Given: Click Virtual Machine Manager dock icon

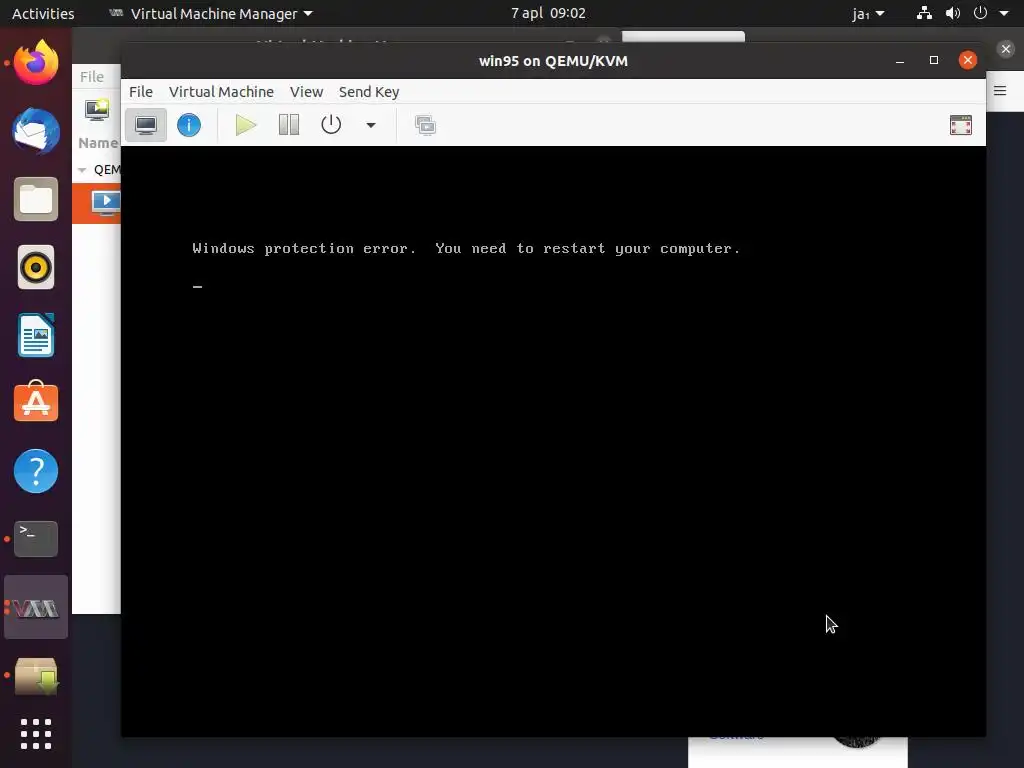Looking at the screenshot, I should tap(36, 607).
